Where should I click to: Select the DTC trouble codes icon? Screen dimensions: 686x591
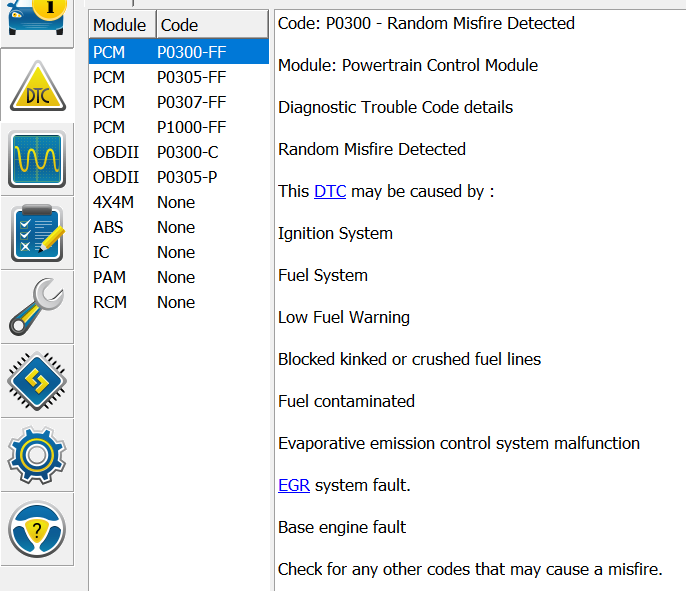click(37, 87)
